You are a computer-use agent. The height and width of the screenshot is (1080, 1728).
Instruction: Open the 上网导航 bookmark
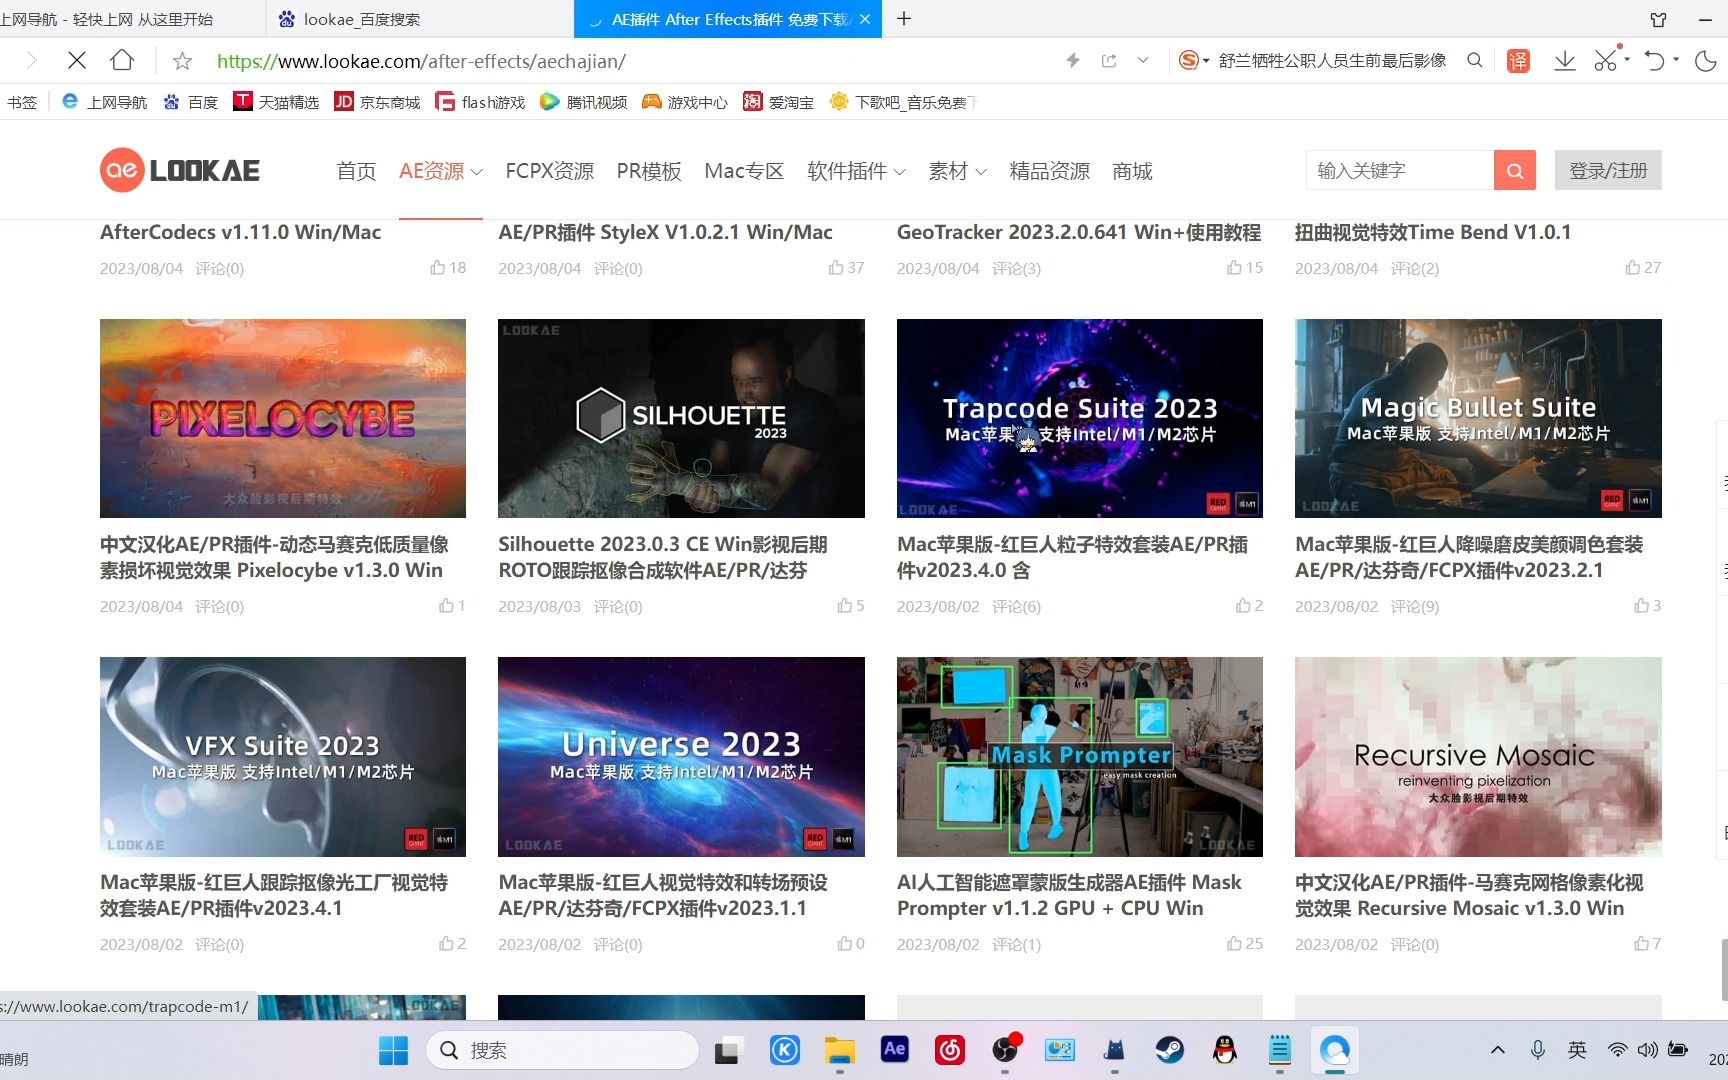pyautogui.click(x=105, y=102)
